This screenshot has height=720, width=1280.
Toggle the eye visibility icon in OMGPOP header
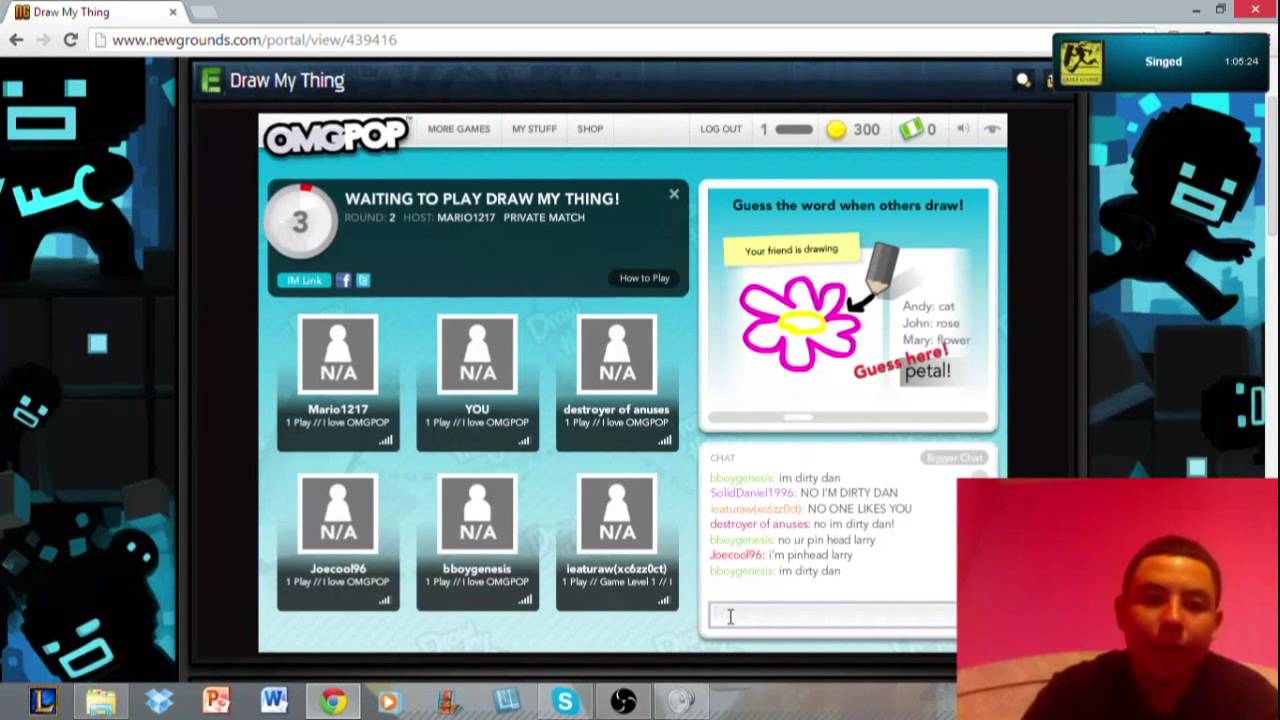tap(992, 129)
